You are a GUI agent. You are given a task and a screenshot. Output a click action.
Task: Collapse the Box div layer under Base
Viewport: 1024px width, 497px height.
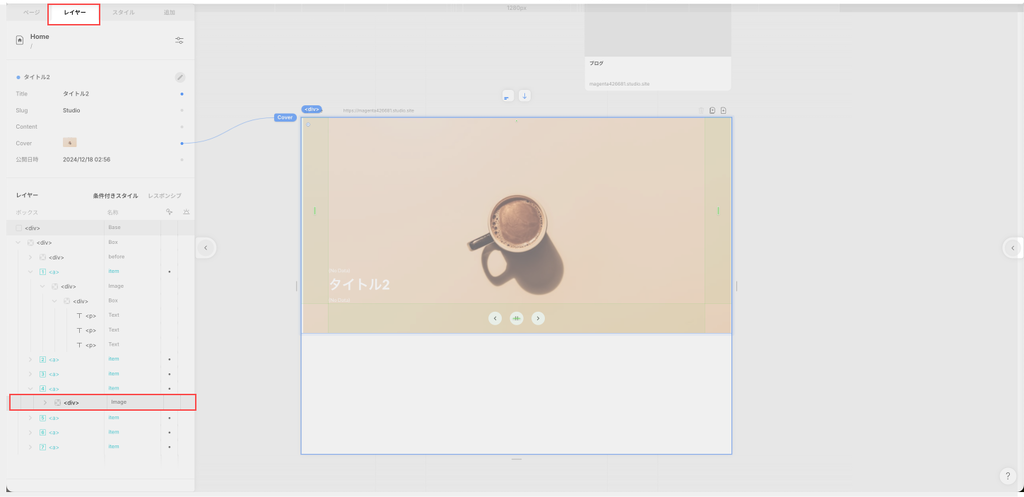click(x=18, y=243)
